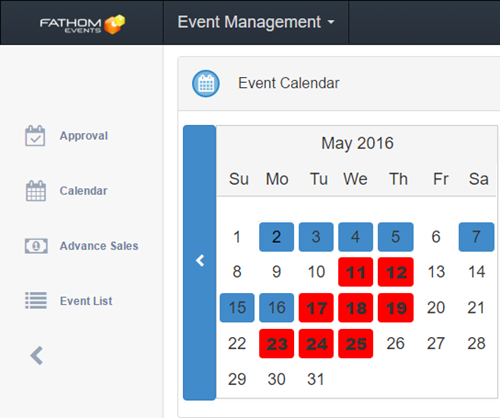
Task: Select May 14 on the calendar
Action: (x=476, y=272)
